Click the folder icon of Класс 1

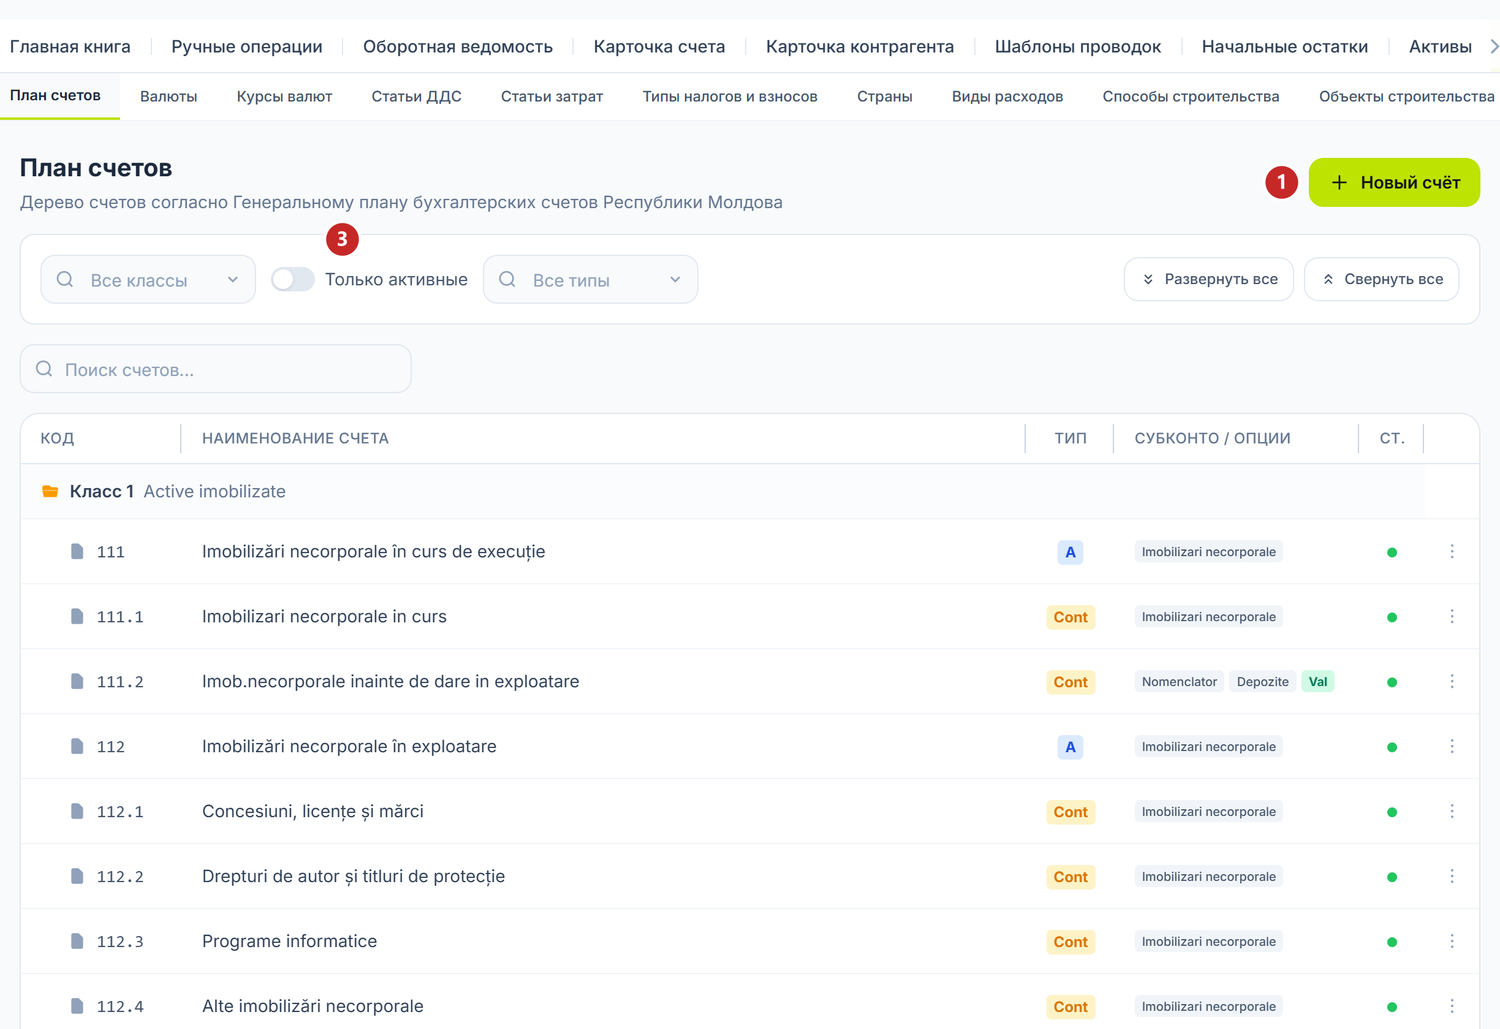click(x=50, y=492)
